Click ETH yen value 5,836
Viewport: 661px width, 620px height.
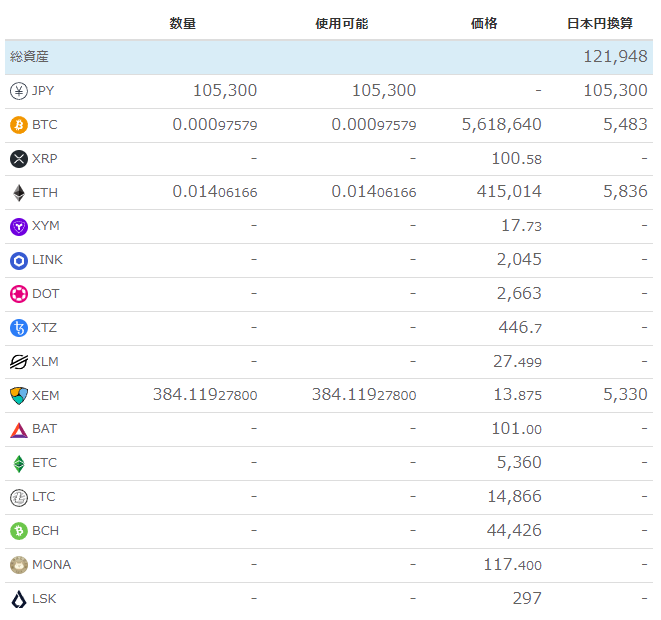tap(625, 192)
